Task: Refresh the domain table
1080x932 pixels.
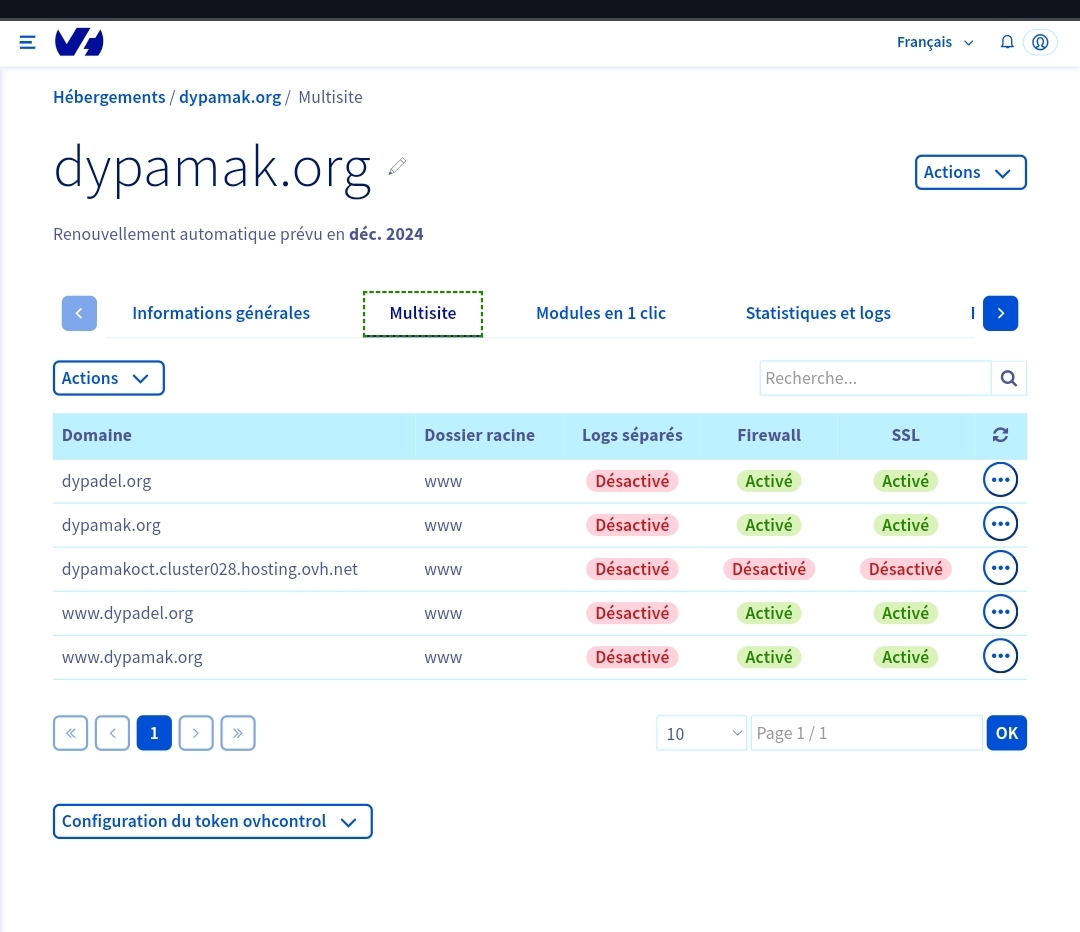Action: [x=1000, y=435]
